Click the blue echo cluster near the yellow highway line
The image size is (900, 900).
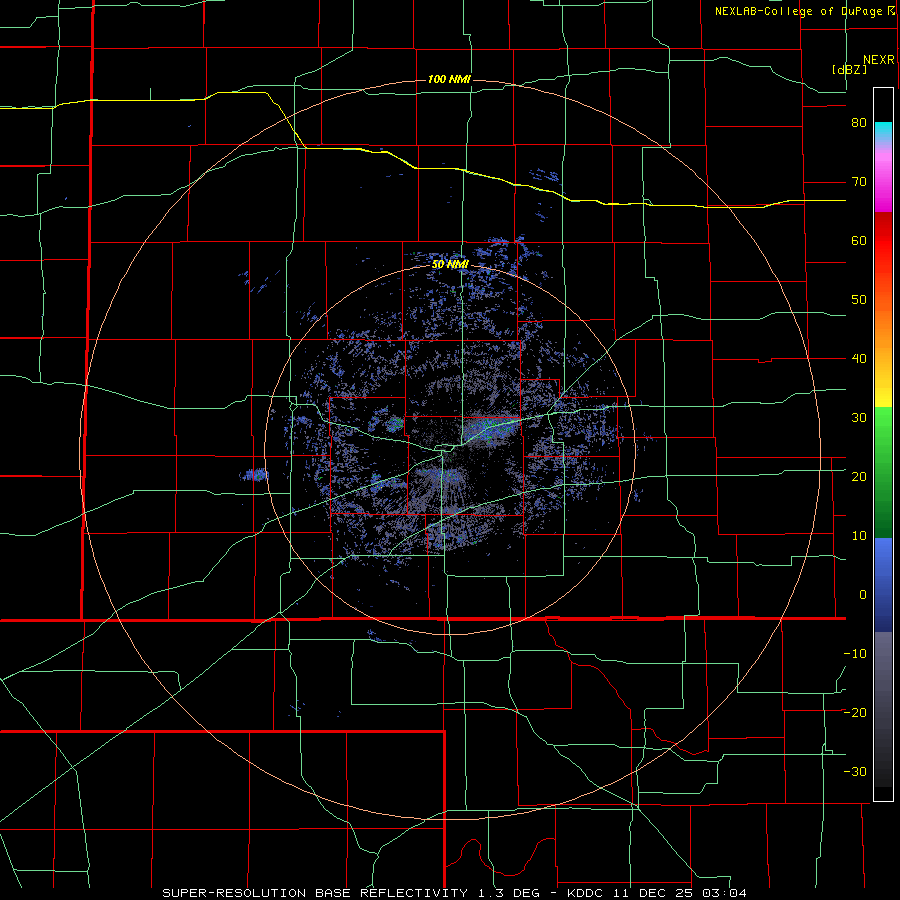[544, 175]
